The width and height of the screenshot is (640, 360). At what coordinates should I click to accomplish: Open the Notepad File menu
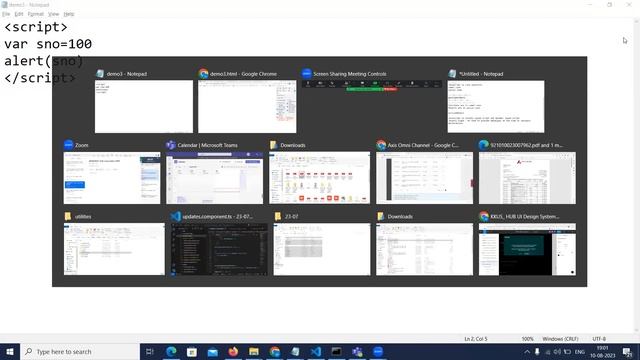click(6, 14)
